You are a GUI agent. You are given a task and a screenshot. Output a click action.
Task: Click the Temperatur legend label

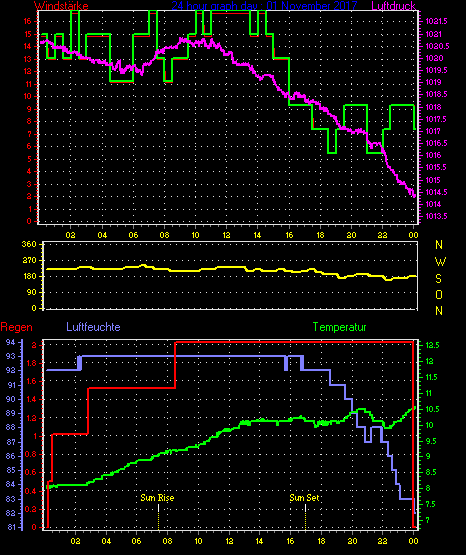(x=339, y=327)
